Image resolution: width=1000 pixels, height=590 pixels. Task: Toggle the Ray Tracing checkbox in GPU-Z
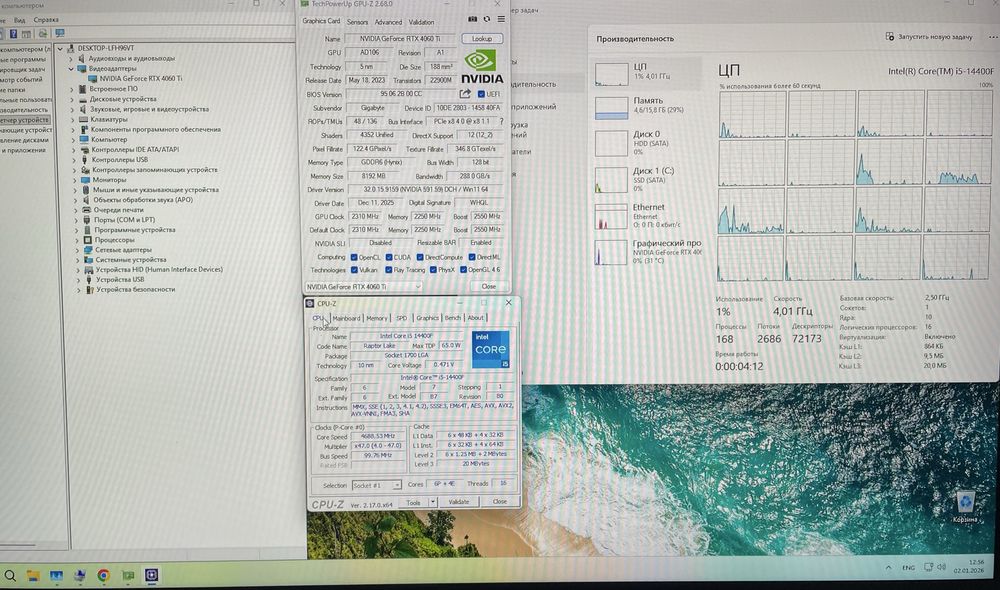pos(389,270)
